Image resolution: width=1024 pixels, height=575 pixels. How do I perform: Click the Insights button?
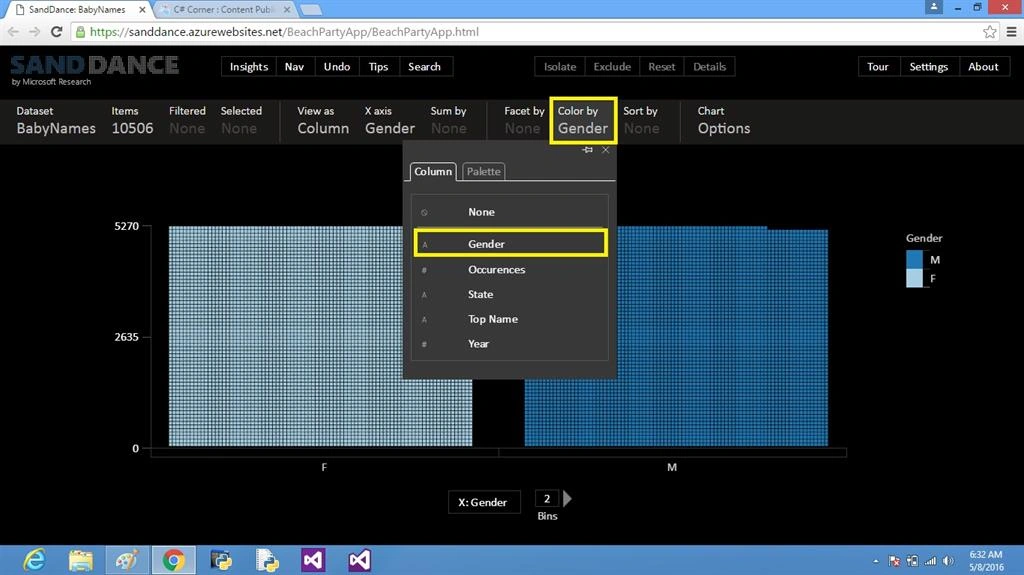pos(249,67)
